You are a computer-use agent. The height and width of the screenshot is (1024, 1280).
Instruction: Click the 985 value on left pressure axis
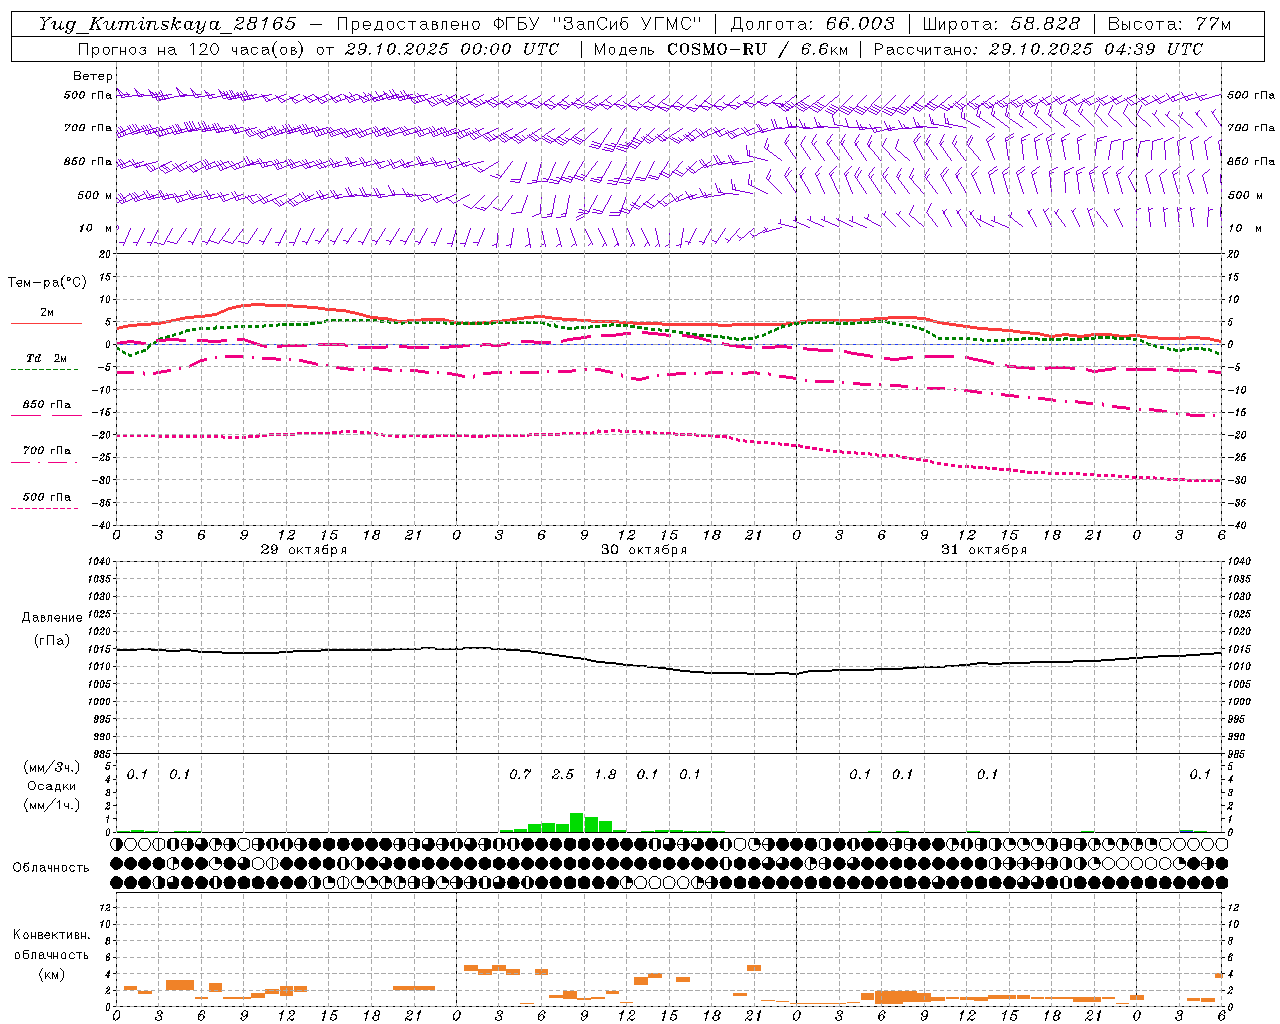[x=100, y=753]
